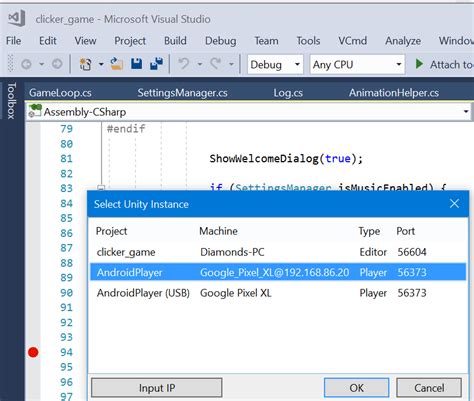Image resolution: width=474 pixels, height=401 pixels.
Task: Open the View menu
Action: [85, 41]
